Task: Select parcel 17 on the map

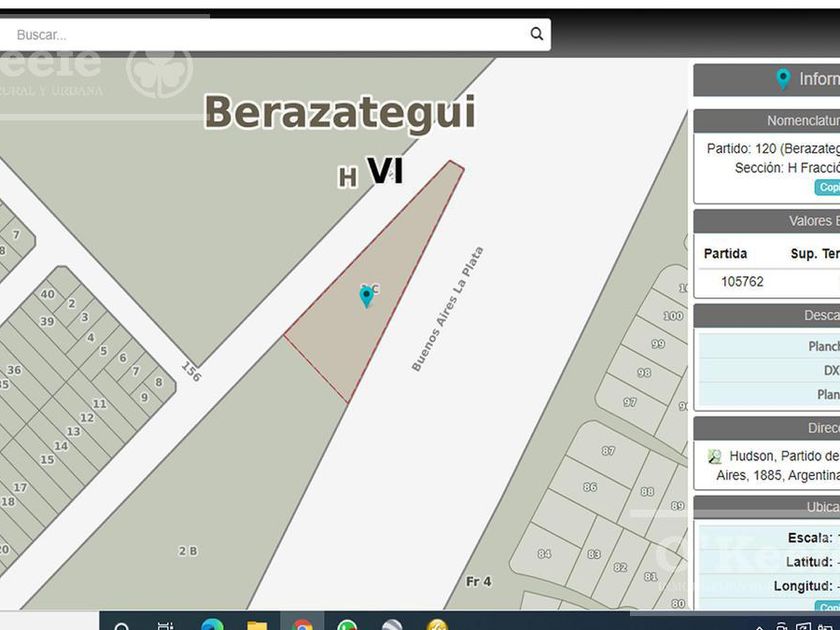Action: coord(20,488)
